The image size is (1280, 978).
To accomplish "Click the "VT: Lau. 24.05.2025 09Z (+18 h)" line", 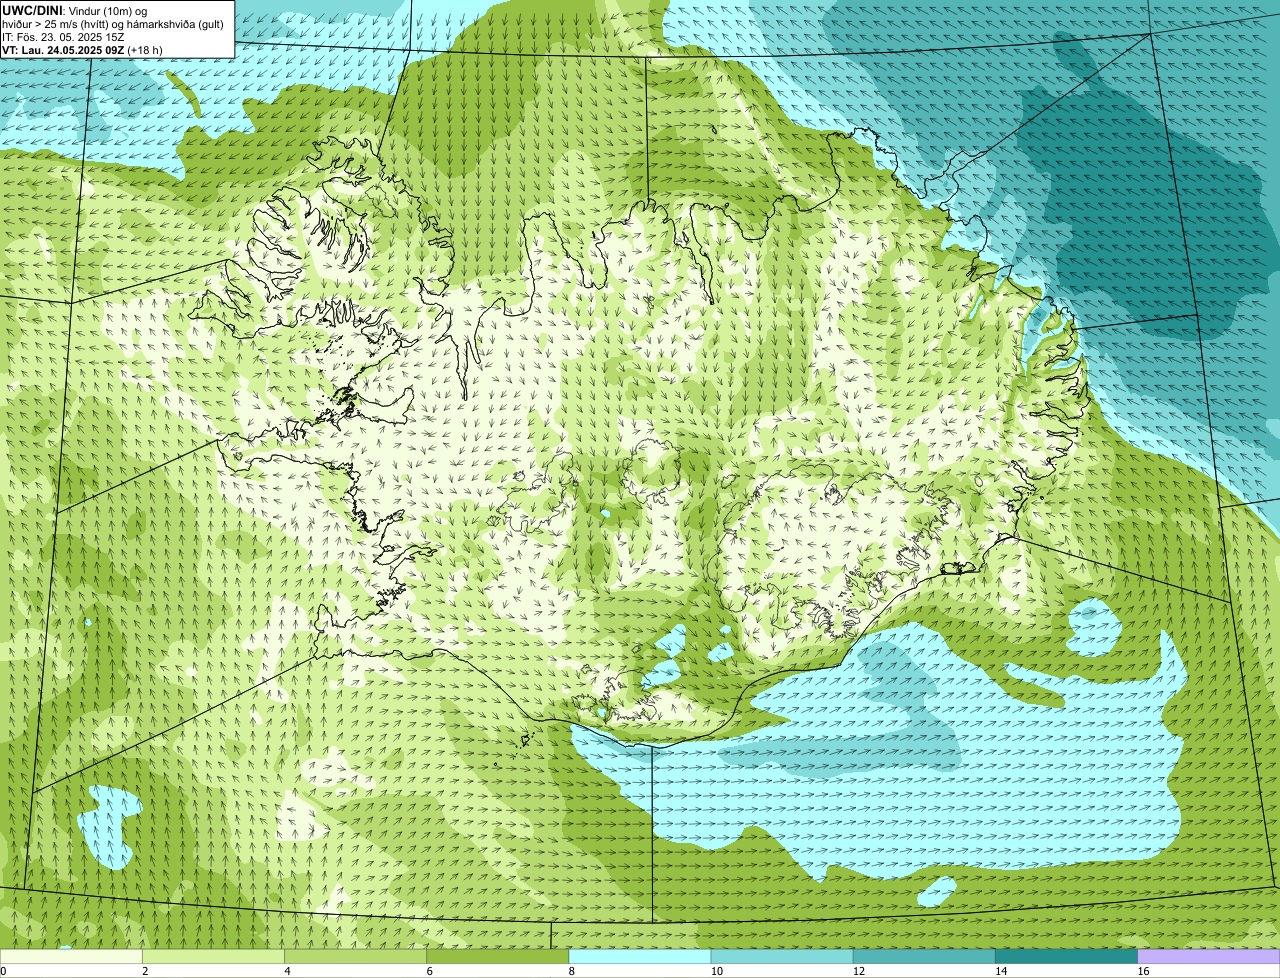I will point(82,49).
